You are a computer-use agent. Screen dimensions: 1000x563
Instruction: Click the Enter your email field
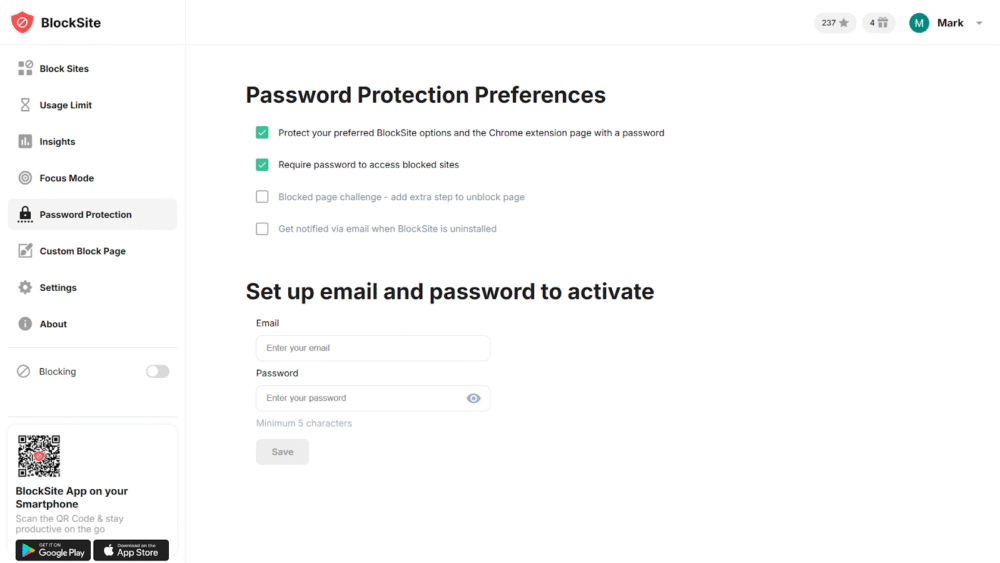click(372, 348)
